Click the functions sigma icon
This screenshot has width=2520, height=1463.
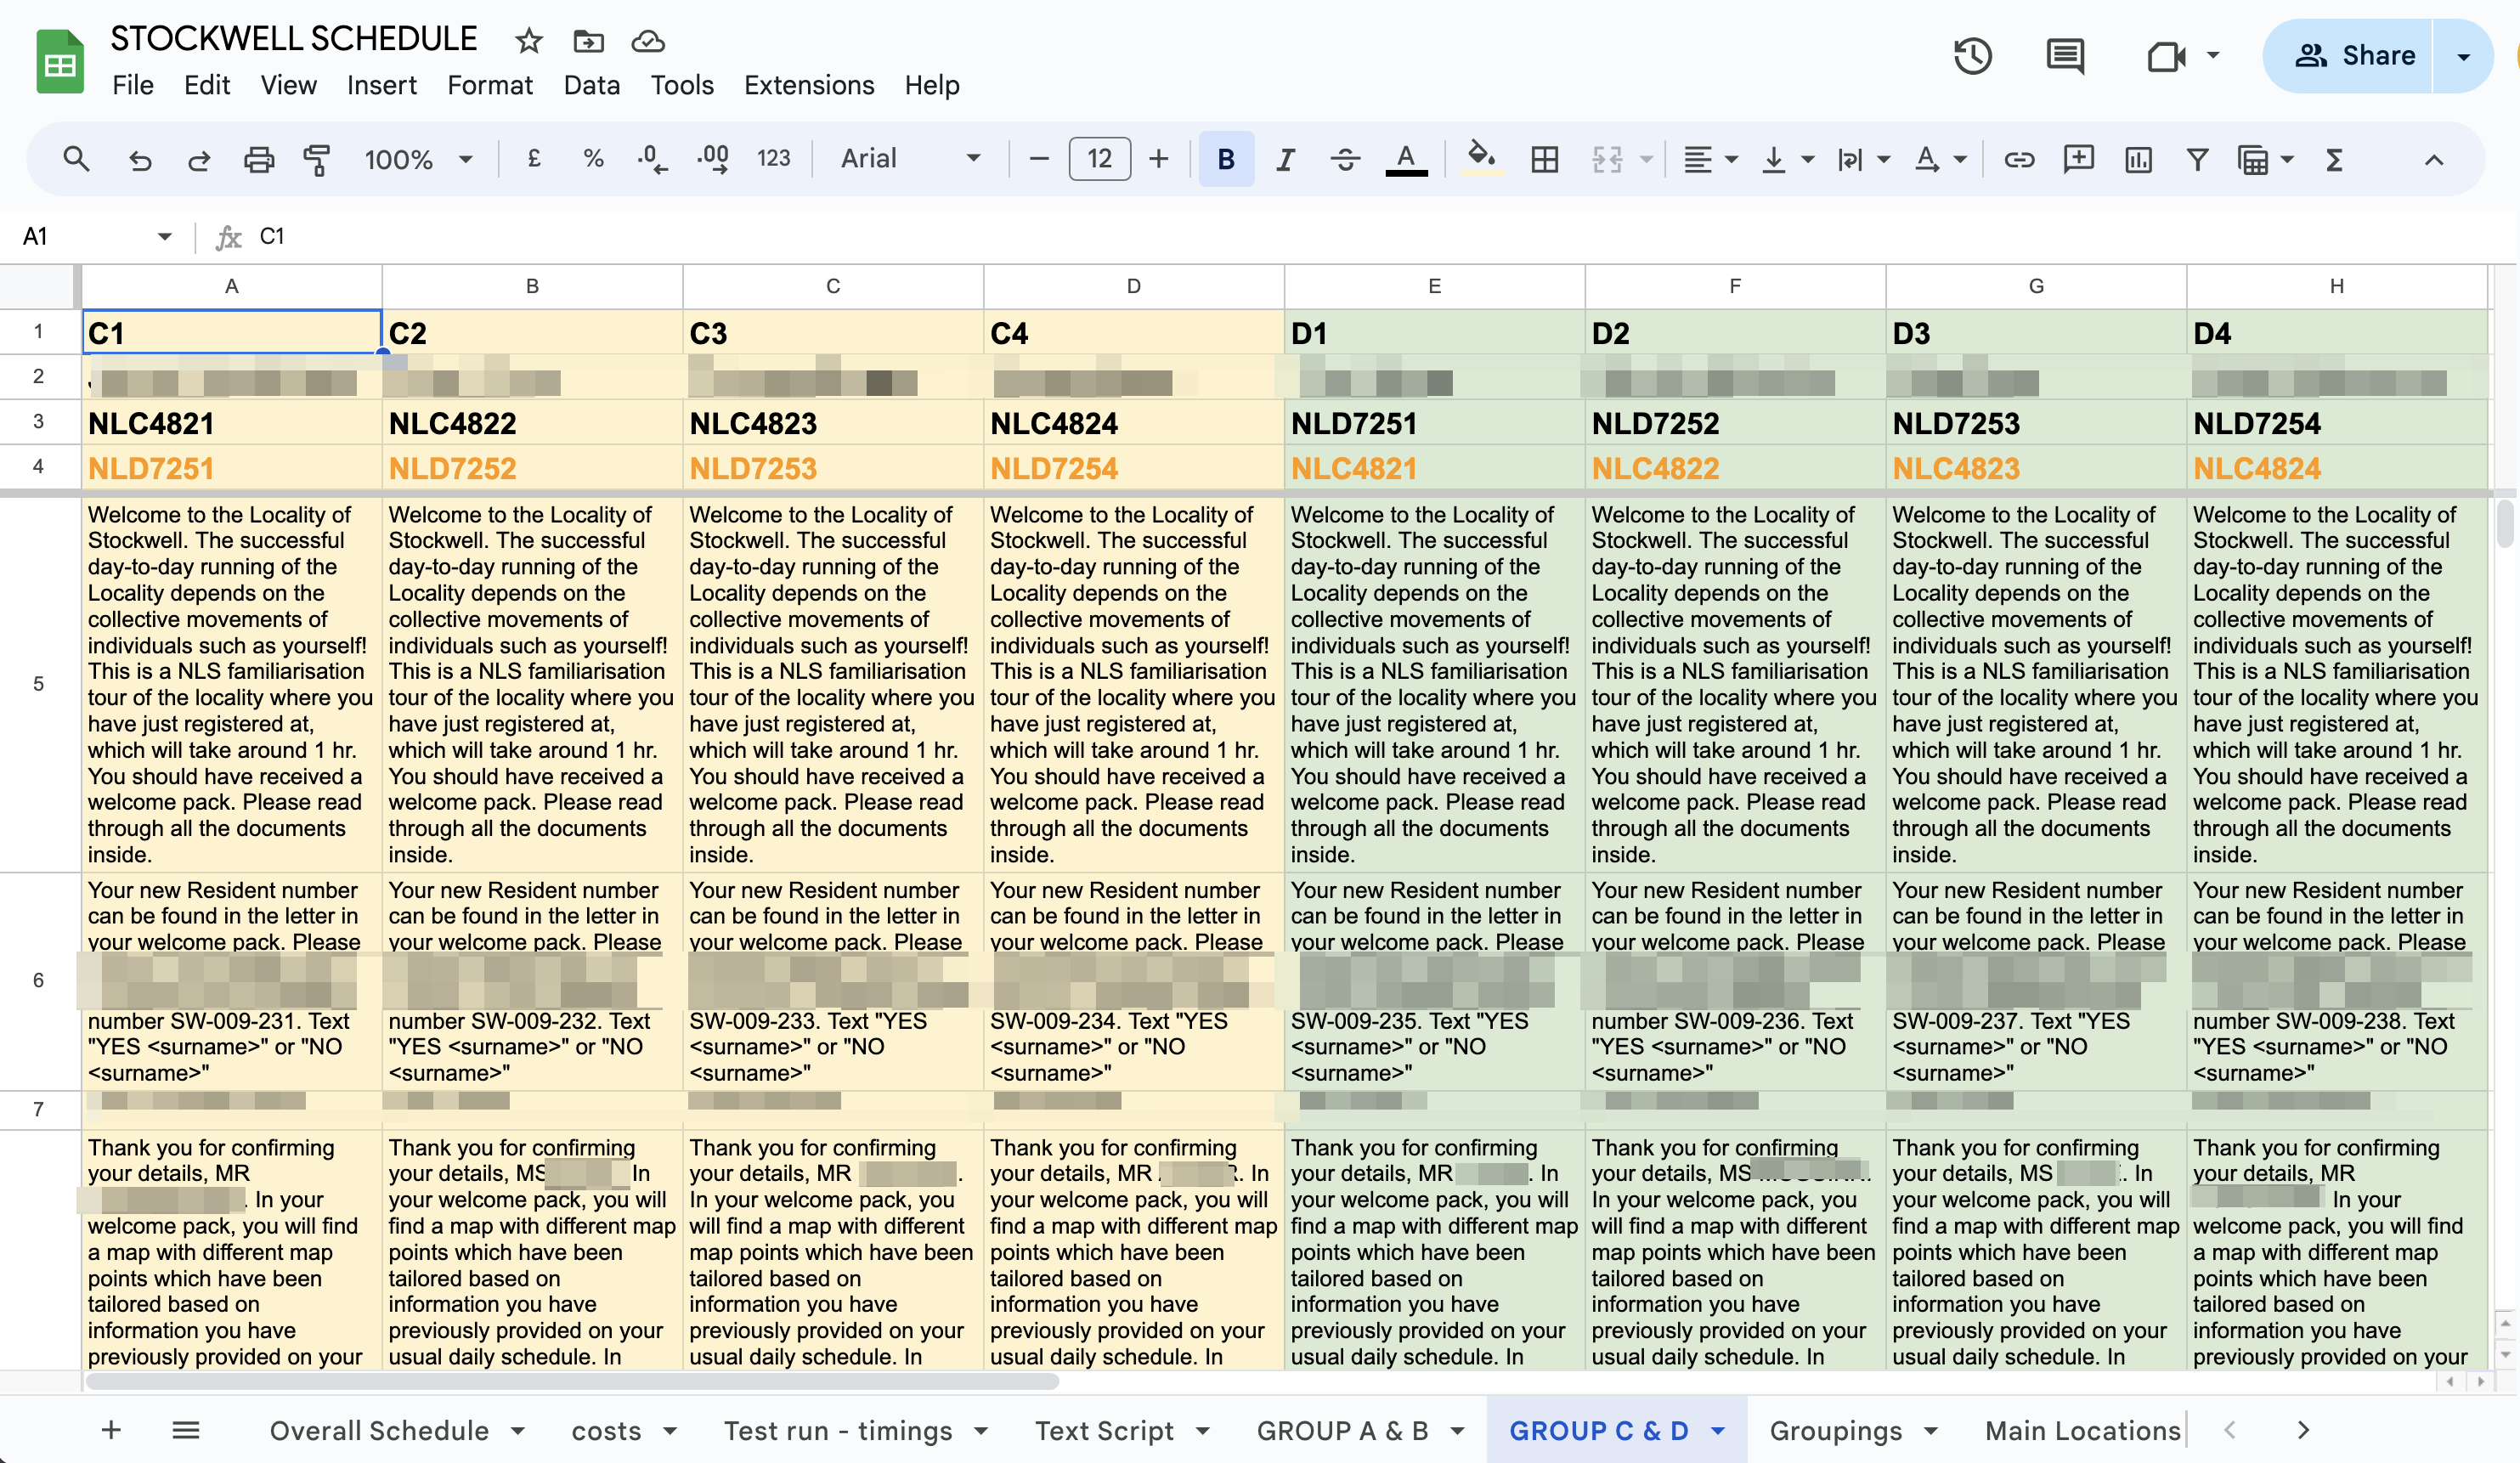2334,159
